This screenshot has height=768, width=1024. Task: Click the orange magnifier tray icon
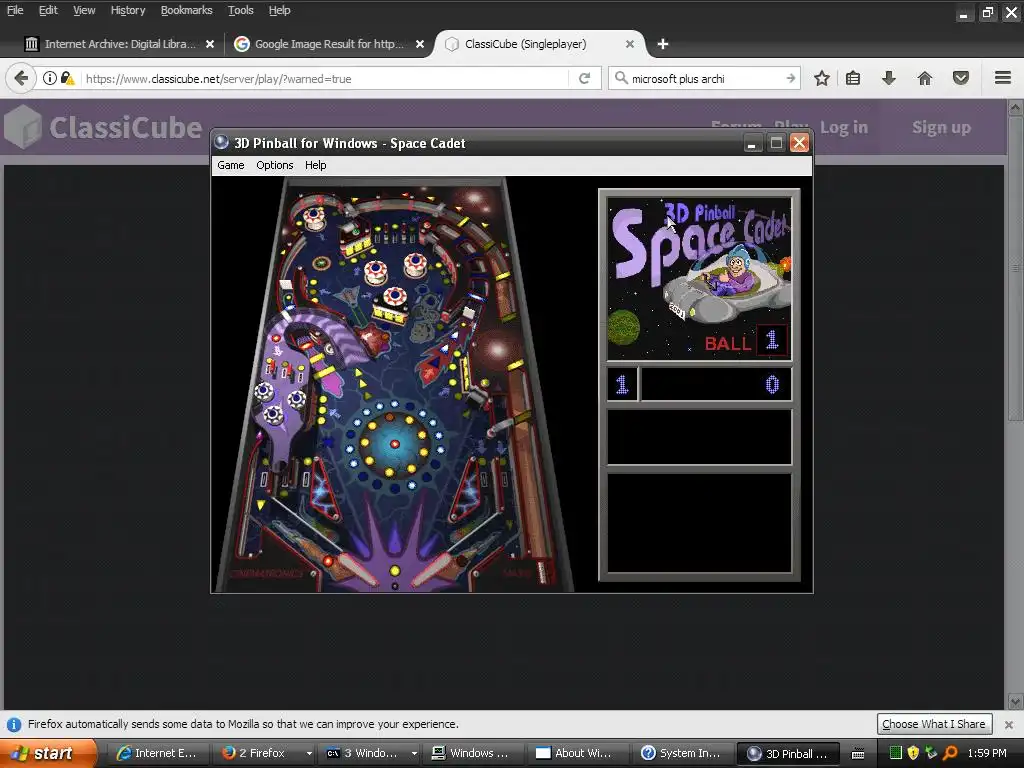pyautogui.click(x=950, y=753)
